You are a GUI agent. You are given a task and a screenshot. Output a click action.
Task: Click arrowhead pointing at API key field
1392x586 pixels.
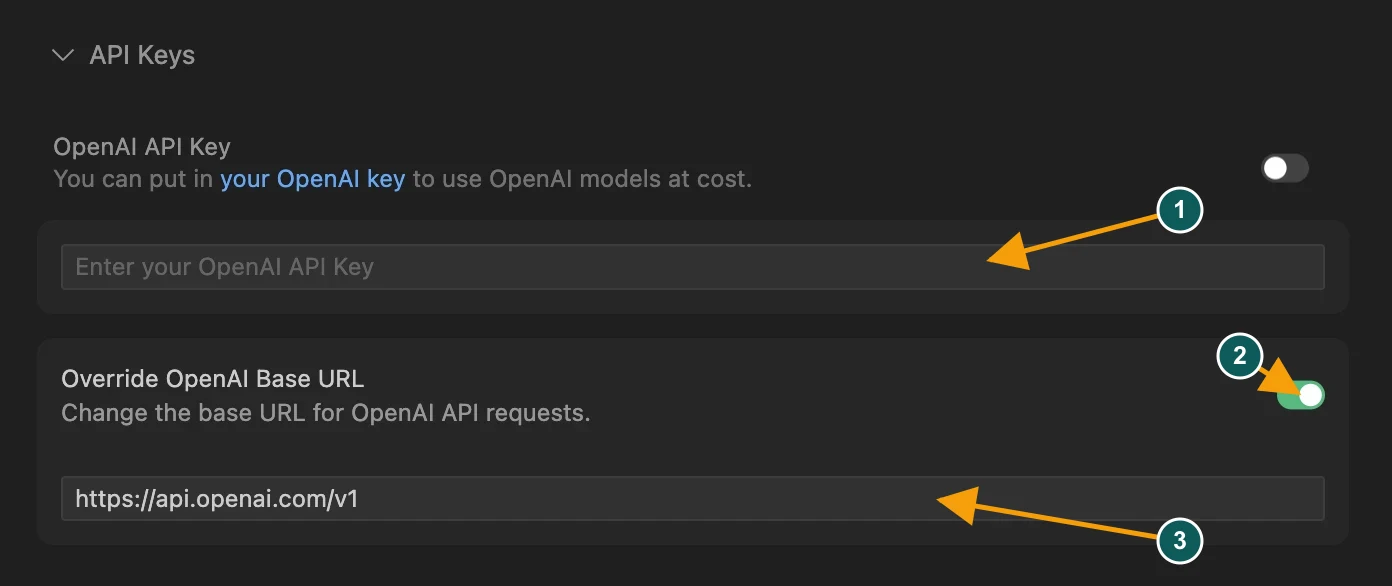coord(1010,255)
